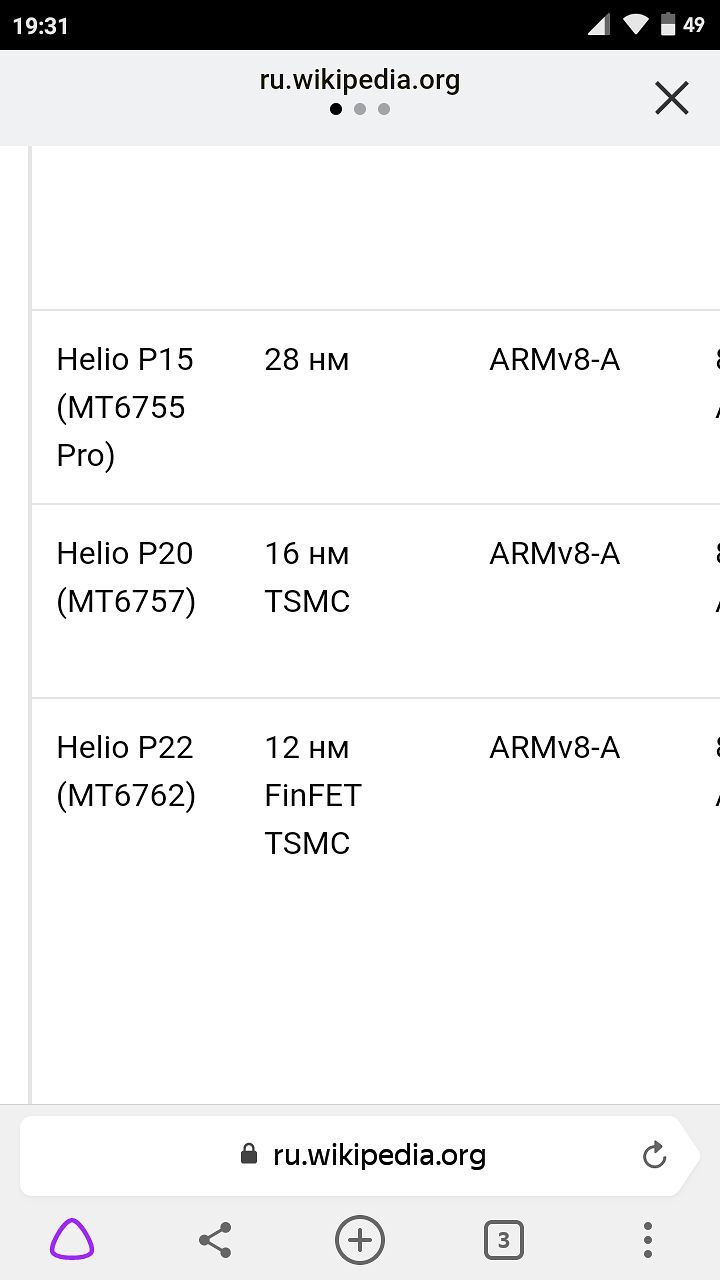This screenshot has width=720, height=1280.
Task: Open the share icon in bottom bar
Action: tap(215, 1240)
